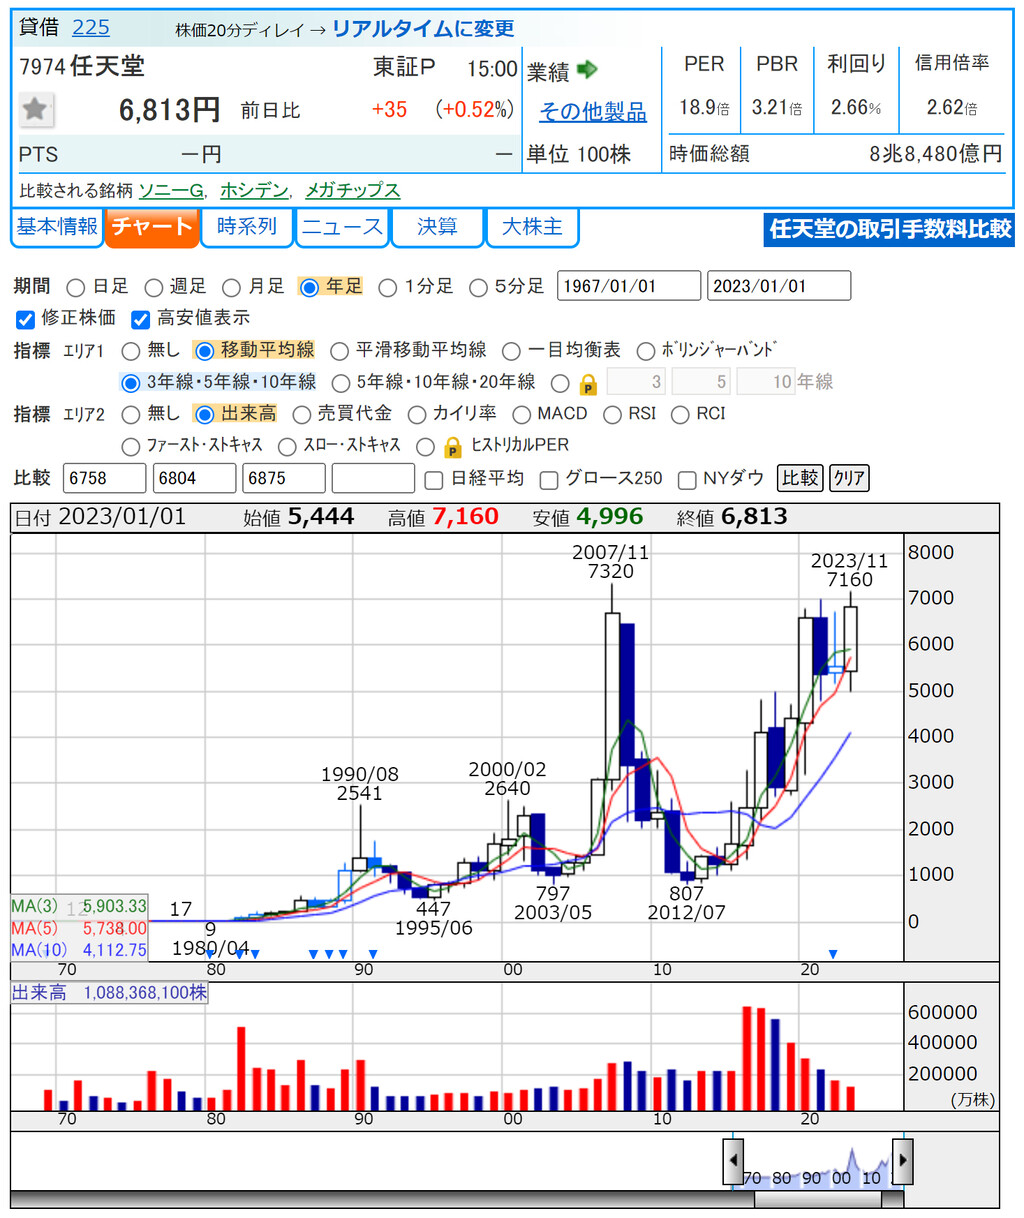1024x1218 pixels.
Task: Switch to 決算 tab
Action: (x=437, y=227)
